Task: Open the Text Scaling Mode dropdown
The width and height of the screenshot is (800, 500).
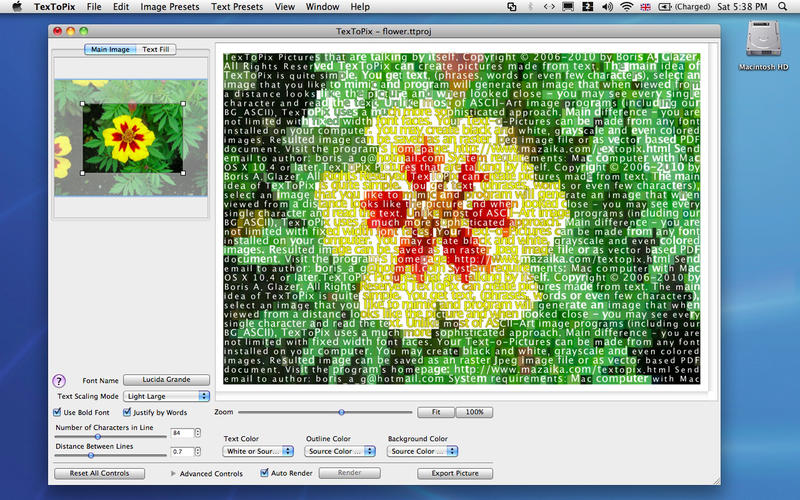Action: pyautogui.click(x=166, y=397)
